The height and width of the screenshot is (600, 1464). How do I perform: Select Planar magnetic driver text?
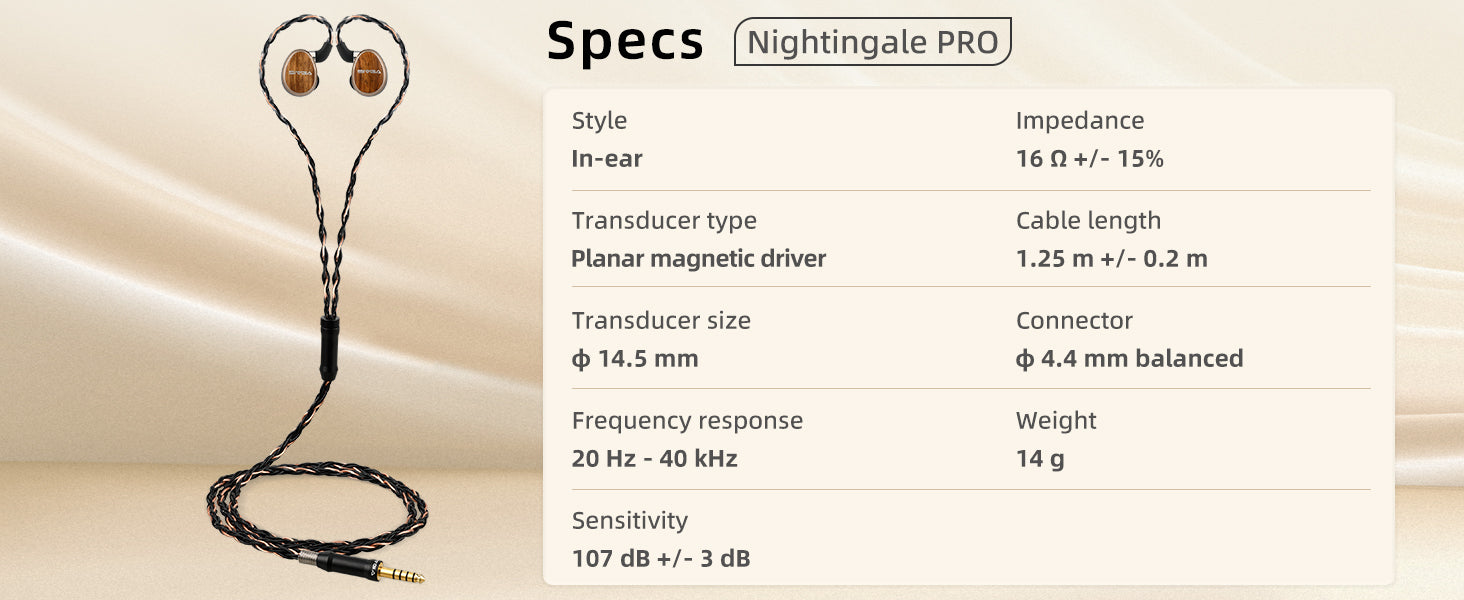tap(698, 259)
